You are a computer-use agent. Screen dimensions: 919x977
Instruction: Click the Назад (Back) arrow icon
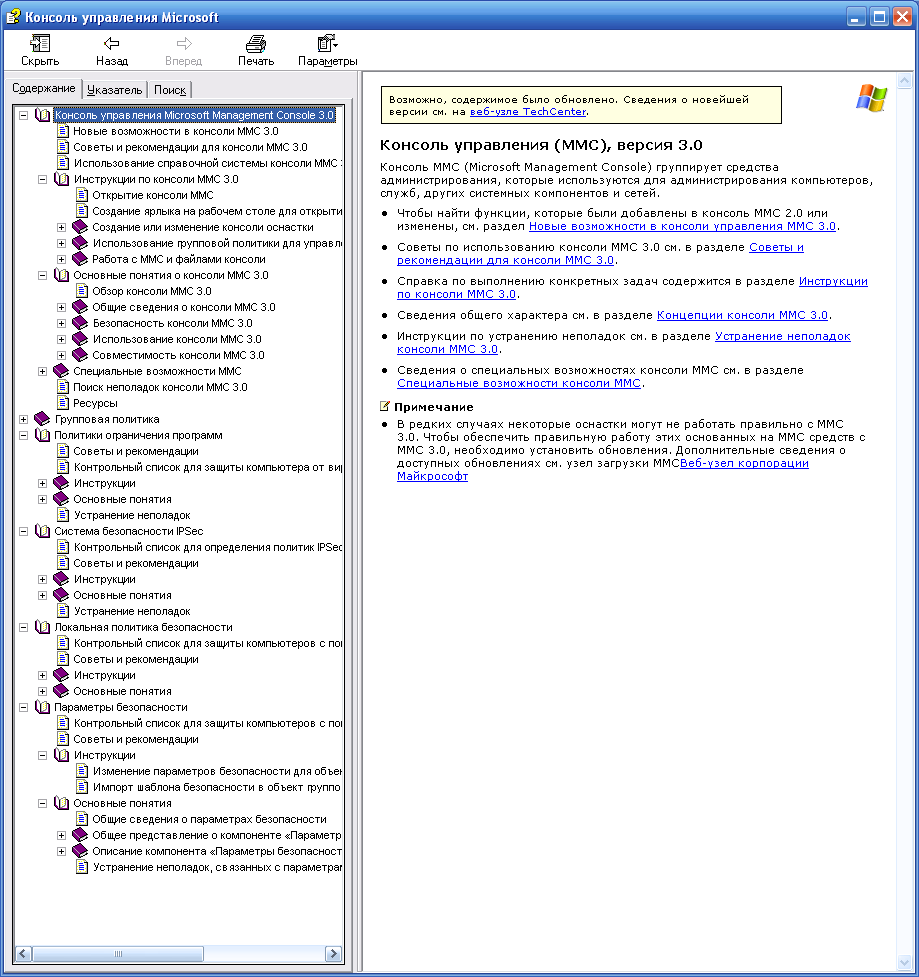(112, 44)
